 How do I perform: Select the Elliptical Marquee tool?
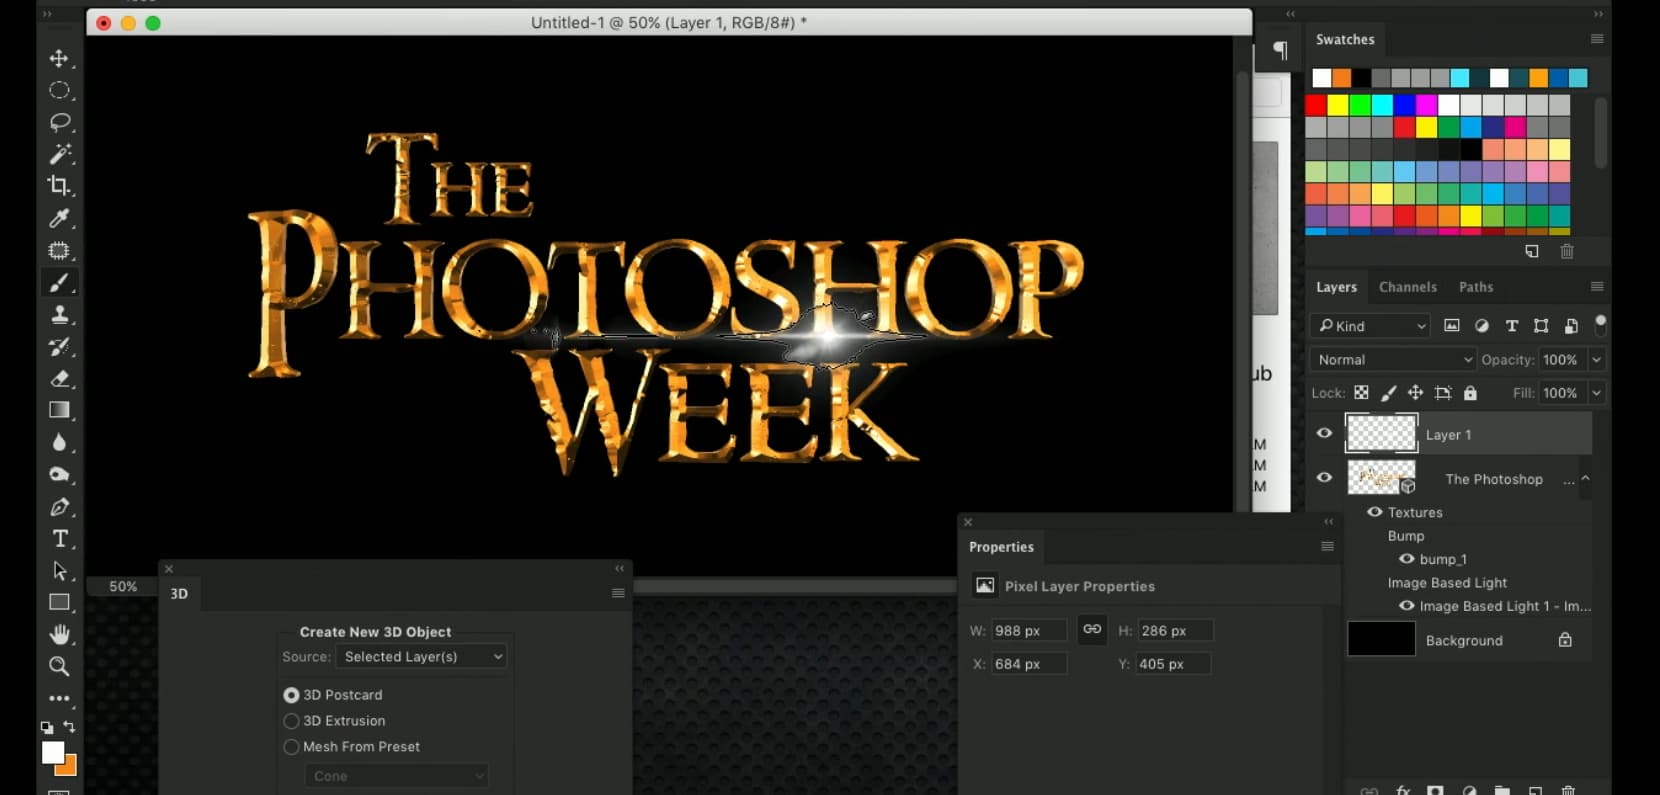pyautogui.click(x=59, y=90)
